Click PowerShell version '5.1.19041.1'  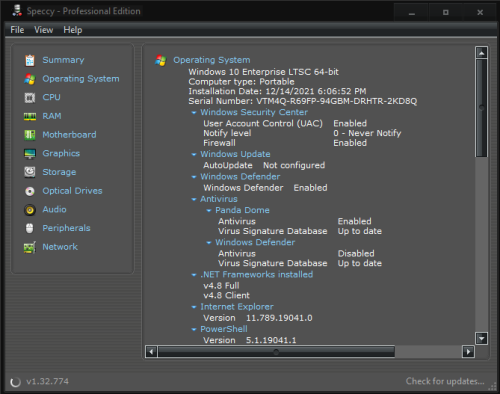pyautogui.click(x=271, y=340)
